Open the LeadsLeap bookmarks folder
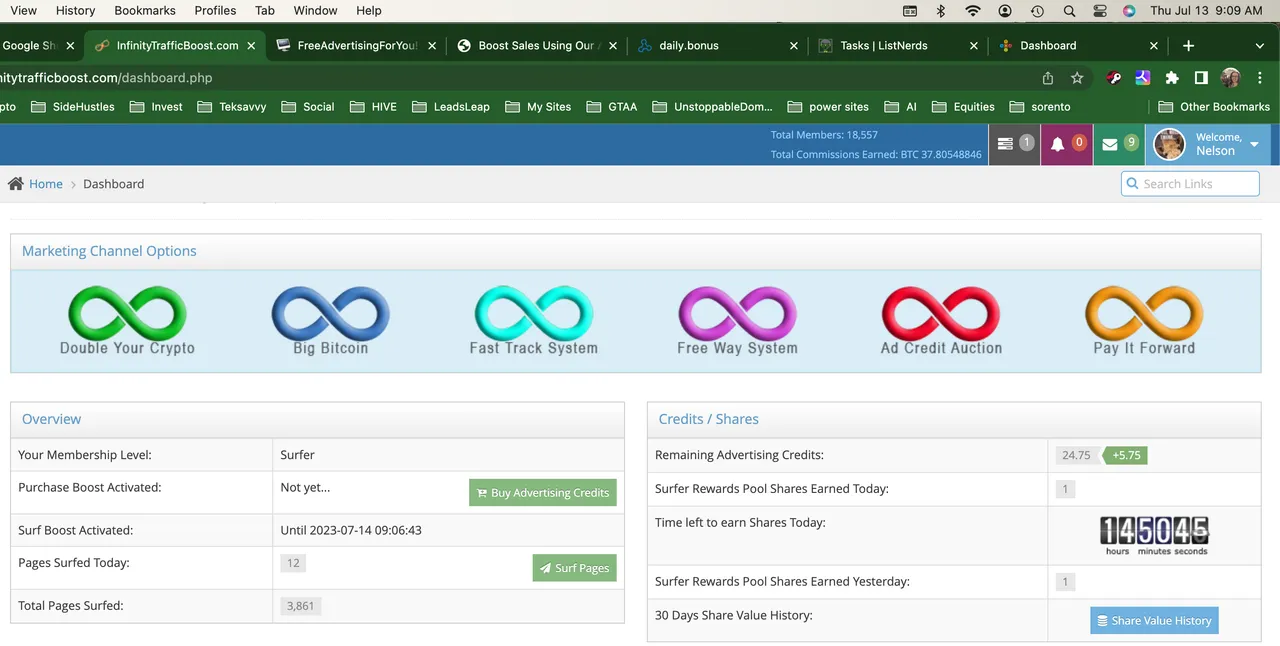The height and width of the screenshot is (646, 1280). [x=450, y=107]
